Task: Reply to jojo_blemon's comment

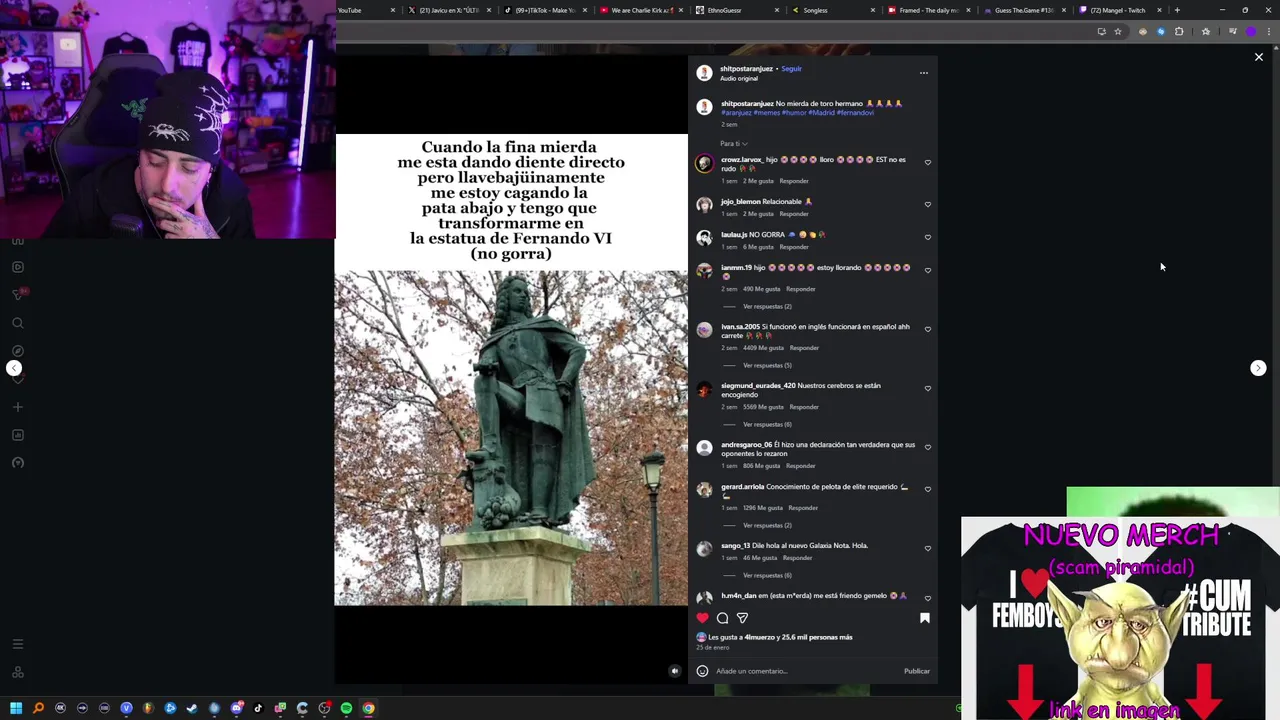Action: 794,214
